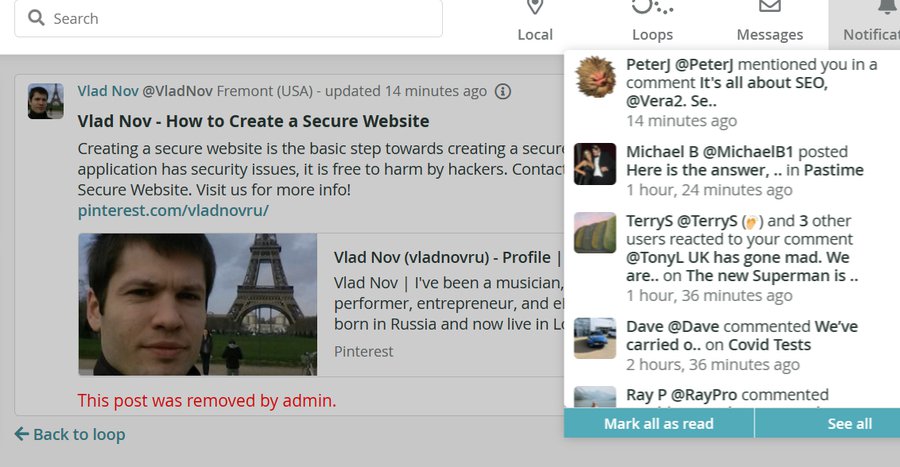Open the Loops icon in header
900x467 pixels.
click(652, 6)
